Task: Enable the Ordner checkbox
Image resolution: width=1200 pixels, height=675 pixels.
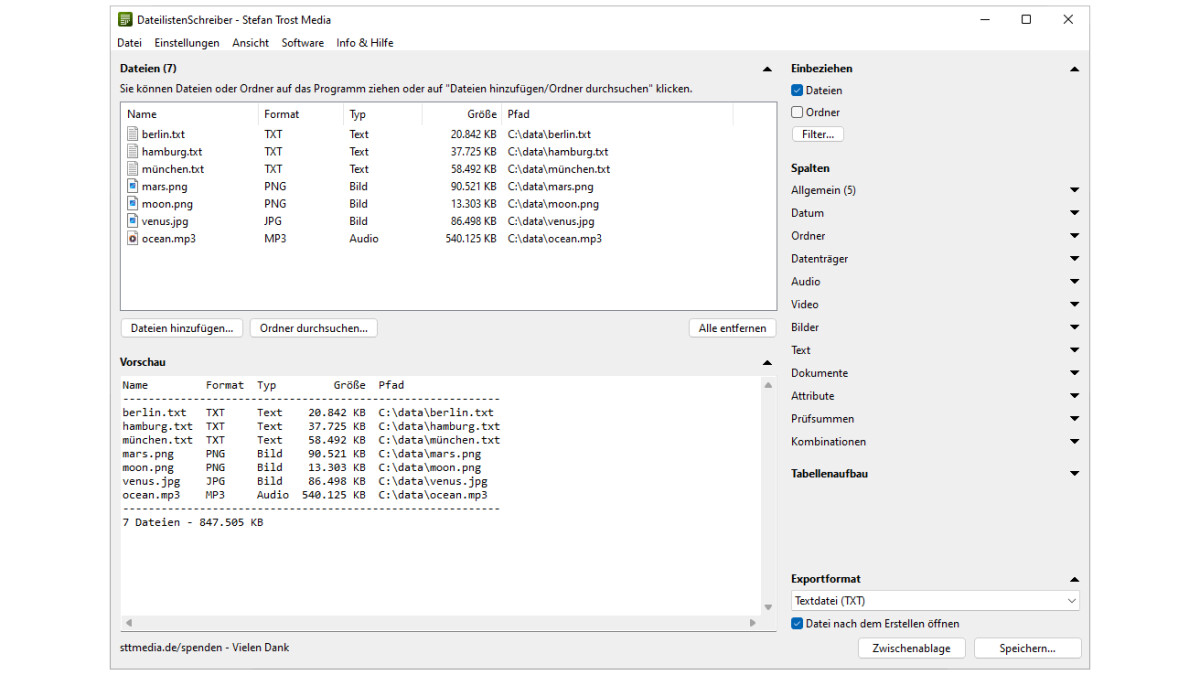Action: coord(797,113)
